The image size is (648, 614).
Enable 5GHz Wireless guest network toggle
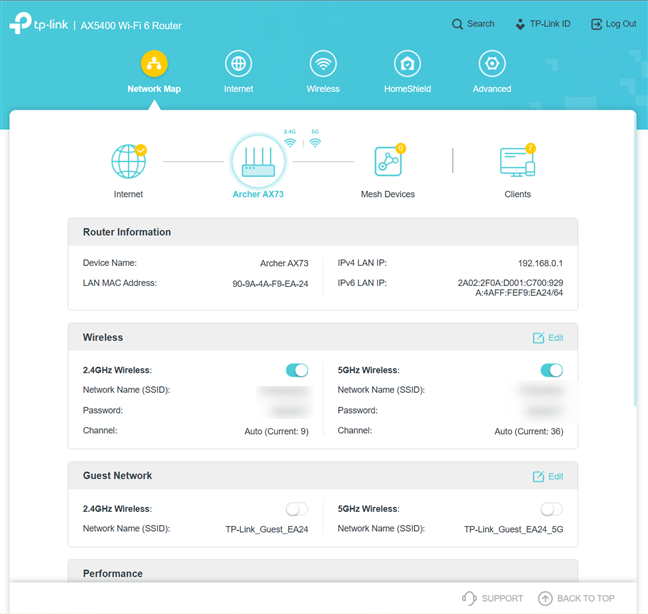tap(551, 509)
